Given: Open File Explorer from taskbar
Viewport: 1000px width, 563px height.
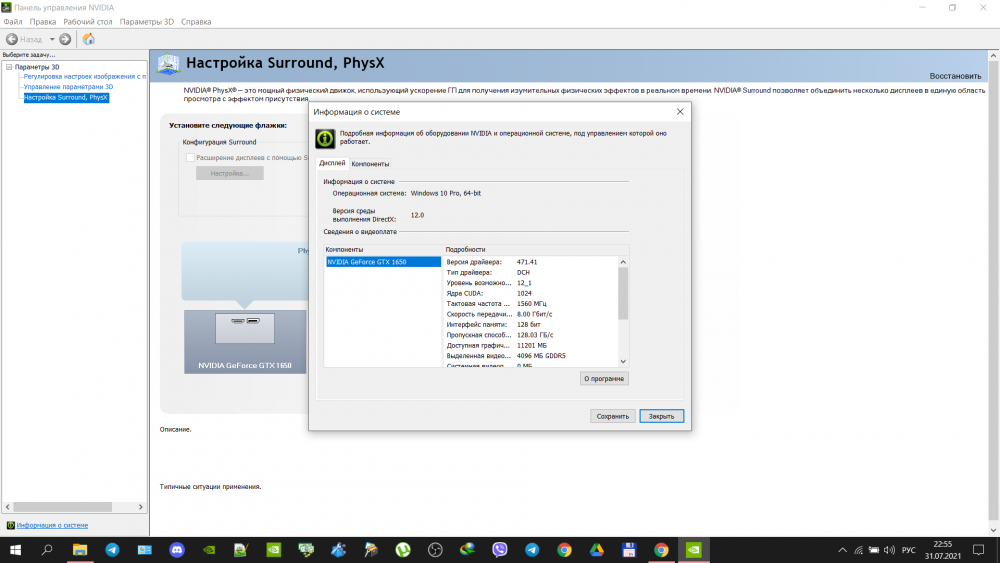Looking at the screenshot, I should [x=80, y=550].
